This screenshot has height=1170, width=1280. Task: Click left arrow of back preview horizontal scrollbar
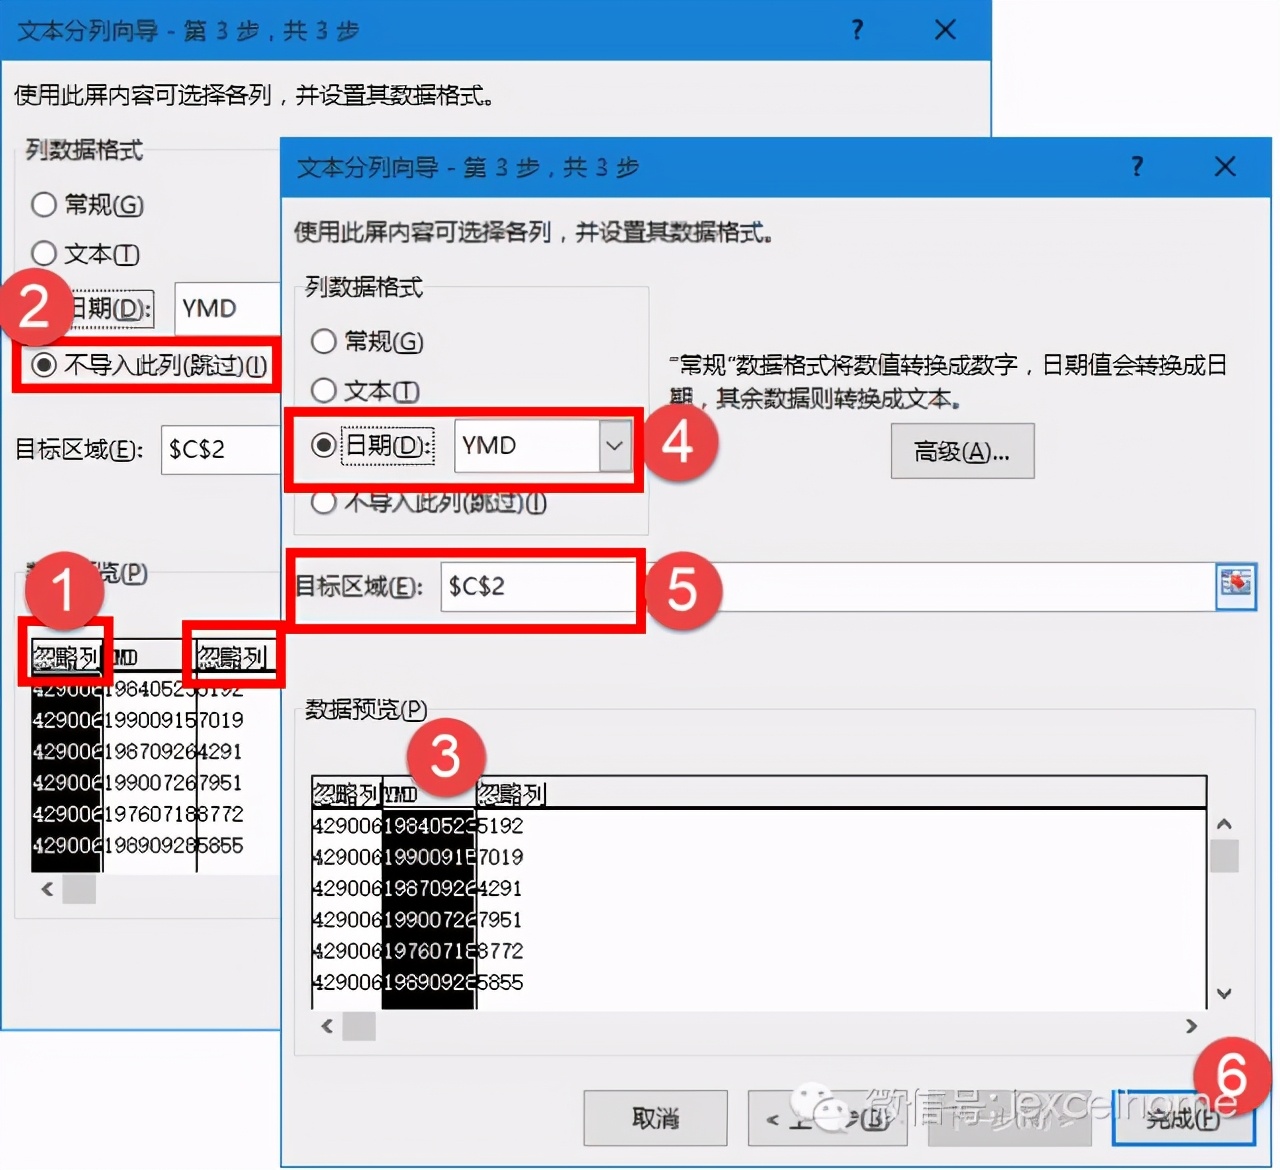click(x=47, y=889)
